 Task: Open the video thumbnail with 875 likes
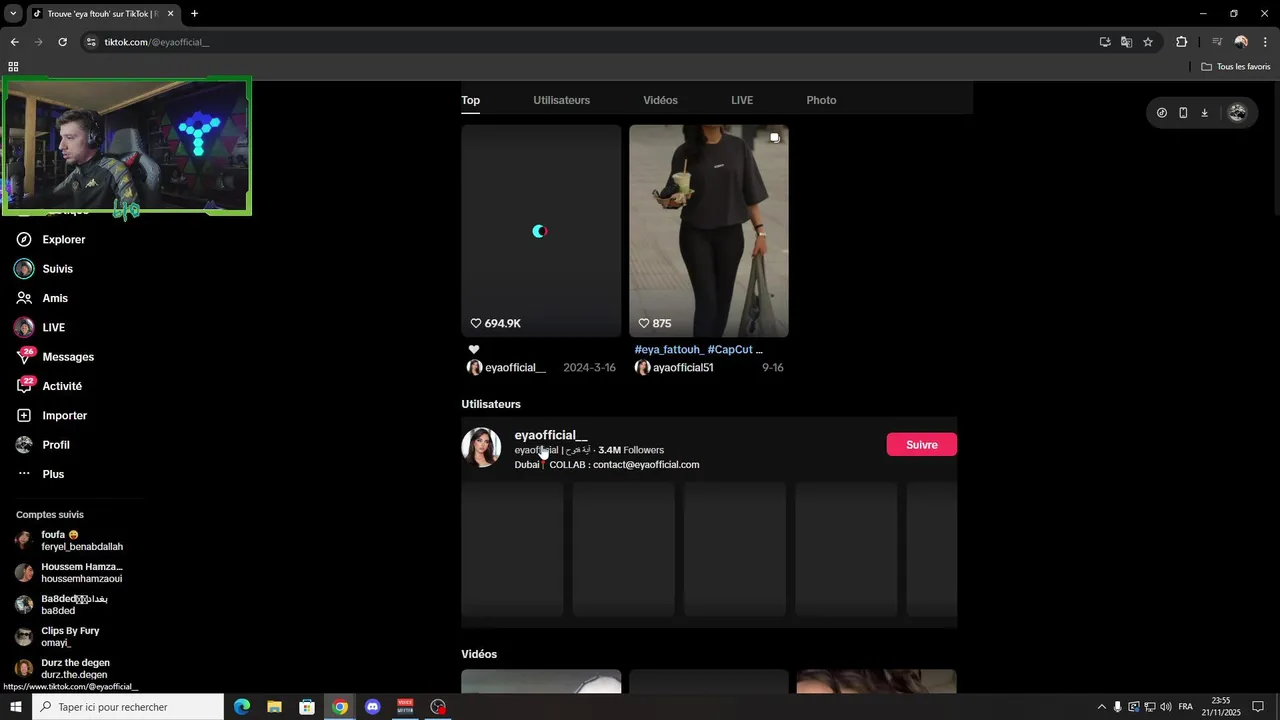tap(709, 231)
